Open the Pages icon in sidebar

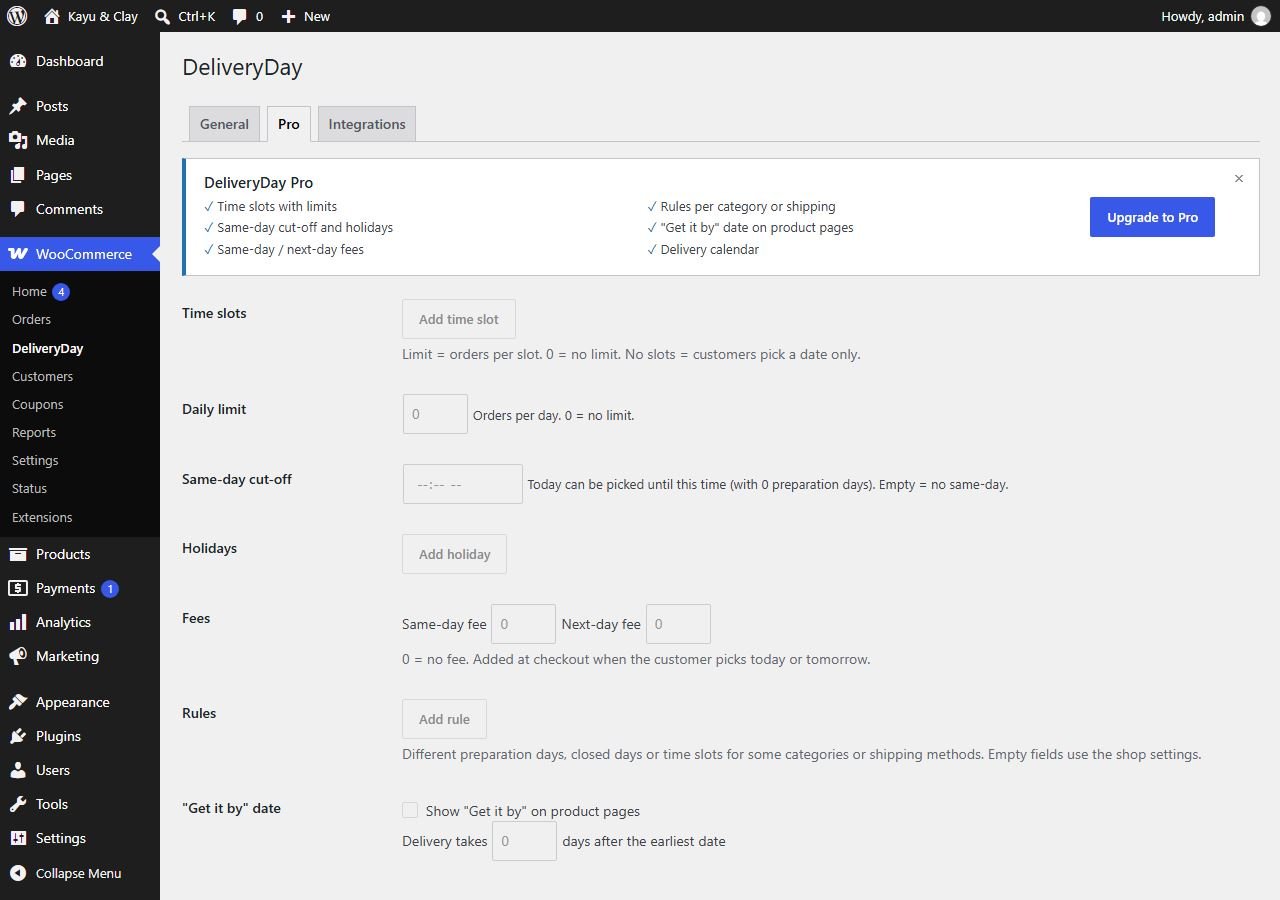[x=18, y=175]
